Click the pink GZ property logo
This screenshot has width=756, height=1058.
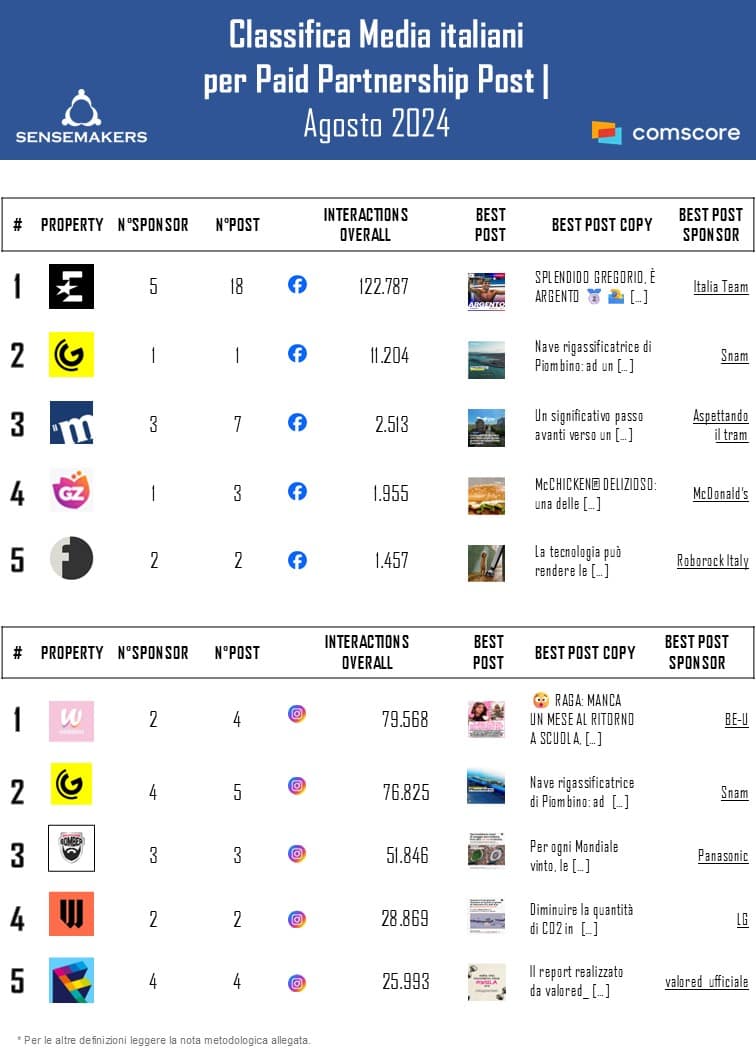coord(71,490)
